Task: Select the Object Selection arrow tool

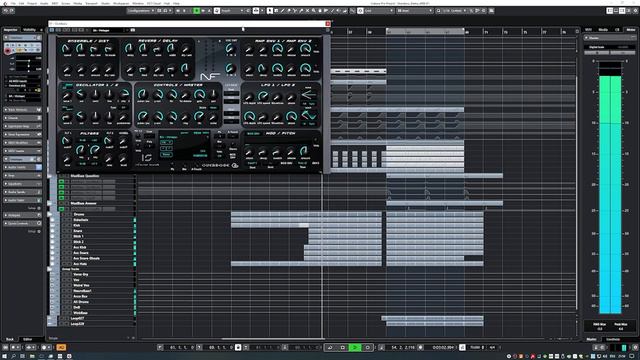Action: point(270,11)
